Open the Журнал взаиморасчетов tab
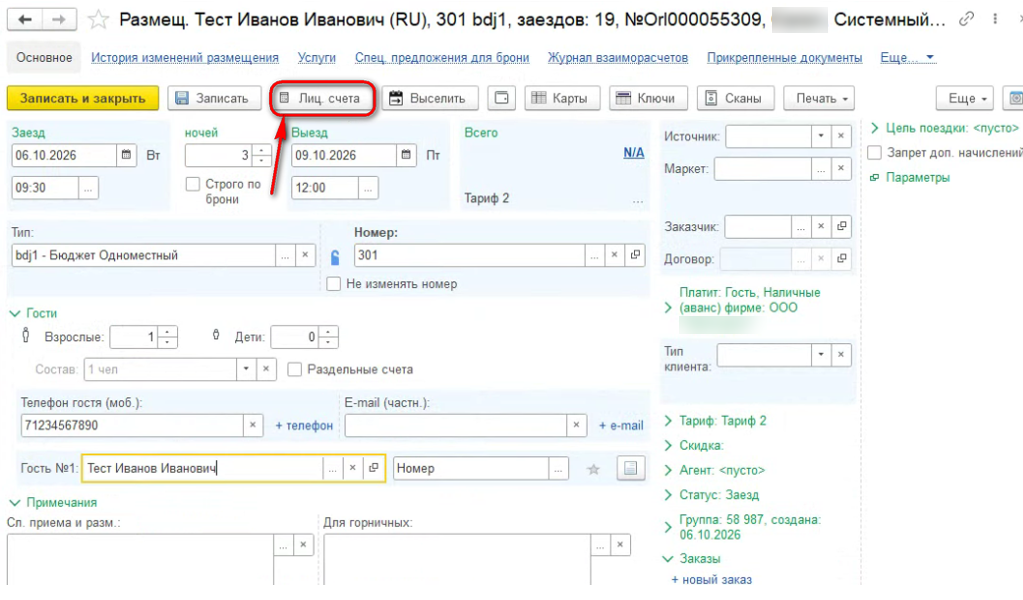Viewport: 1023px width, 600px height. coord(618,57)
